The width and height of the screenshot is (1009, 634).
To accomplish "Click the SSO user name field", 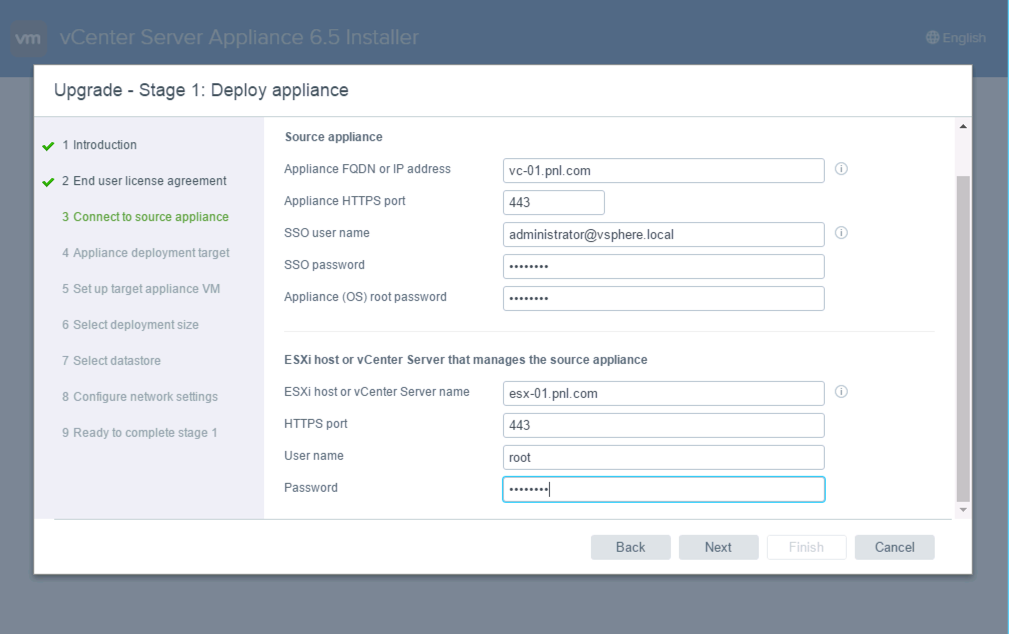I will tap(663, 234).
